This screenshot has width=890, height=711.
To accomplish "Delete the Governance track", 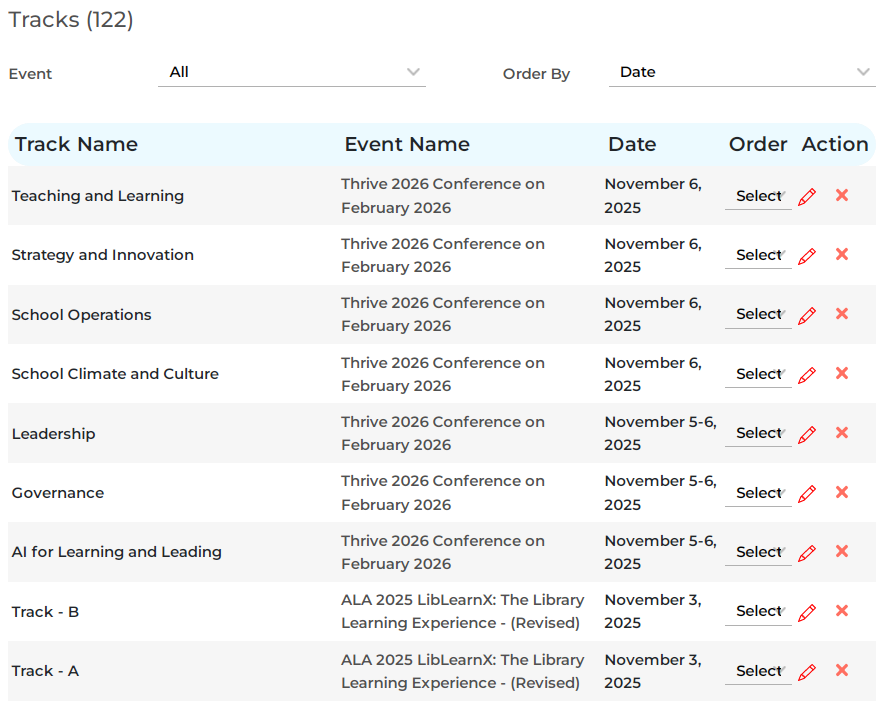I will click(x=842, y=492).
